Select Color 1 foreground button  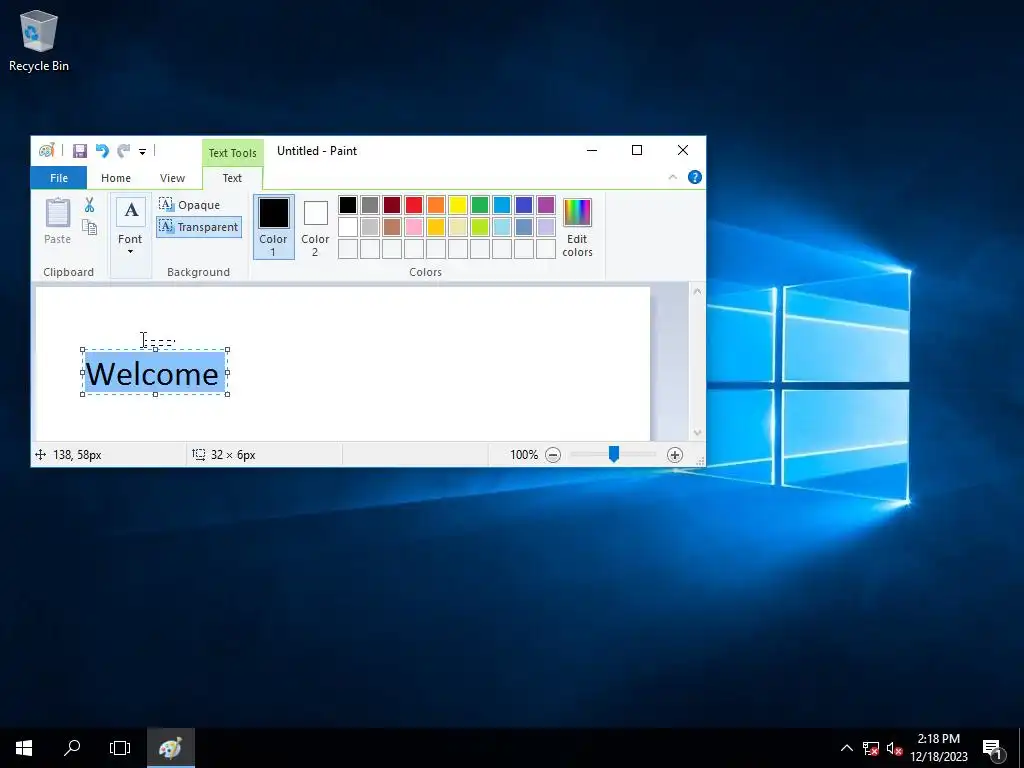pos(273,227)
